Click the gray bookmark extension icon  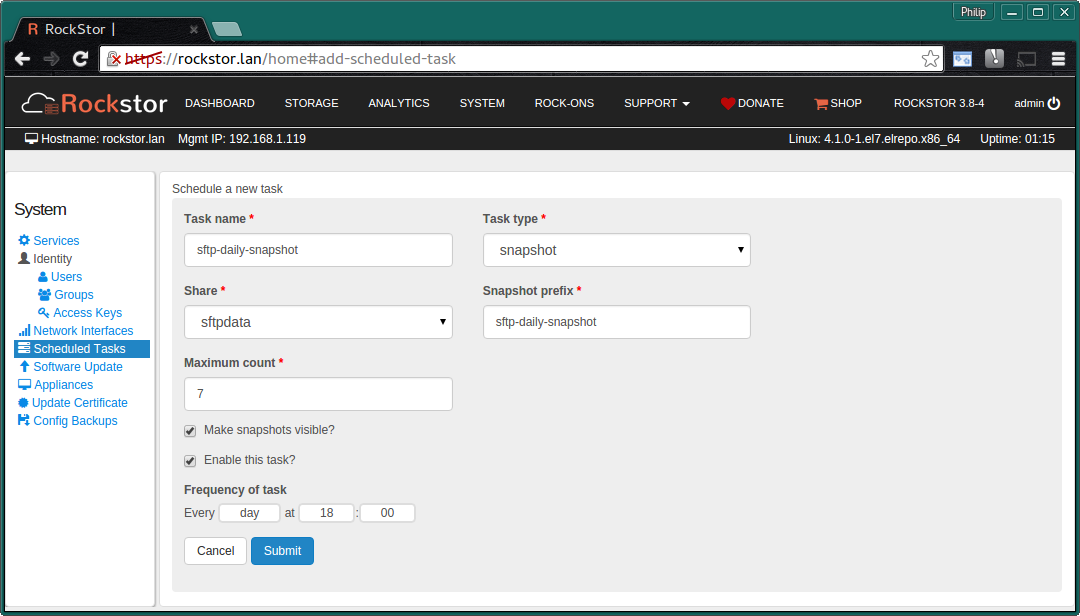pos(995,59)
